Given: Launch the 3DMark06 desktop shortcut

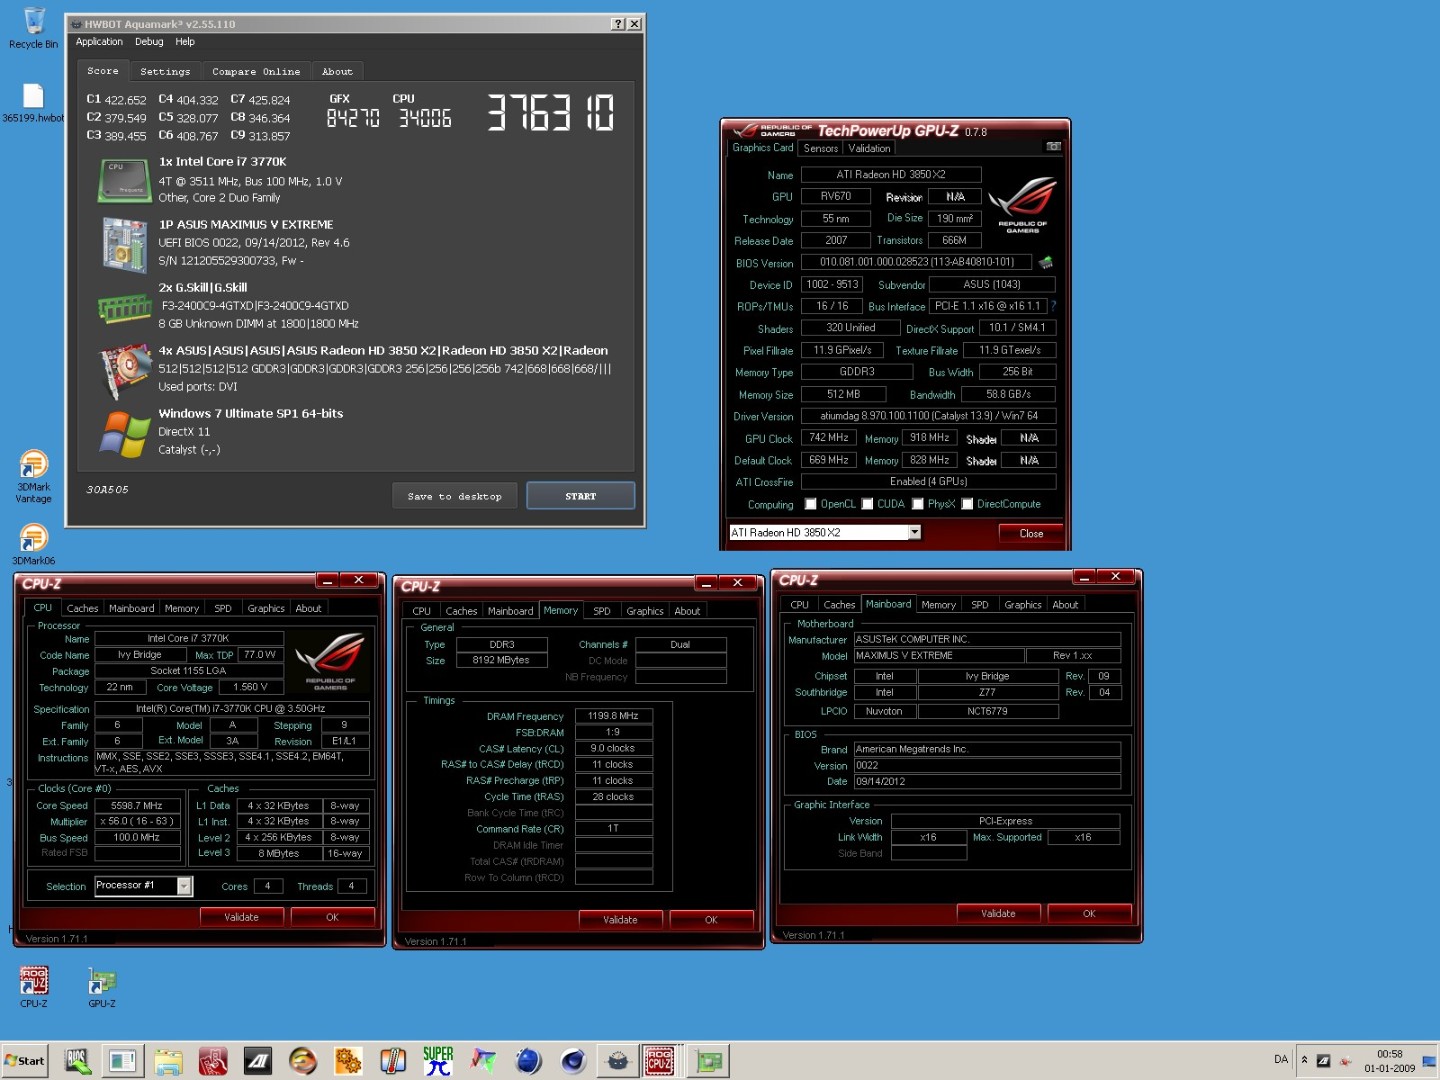Looking at the screenshot, I should (33, 545).
